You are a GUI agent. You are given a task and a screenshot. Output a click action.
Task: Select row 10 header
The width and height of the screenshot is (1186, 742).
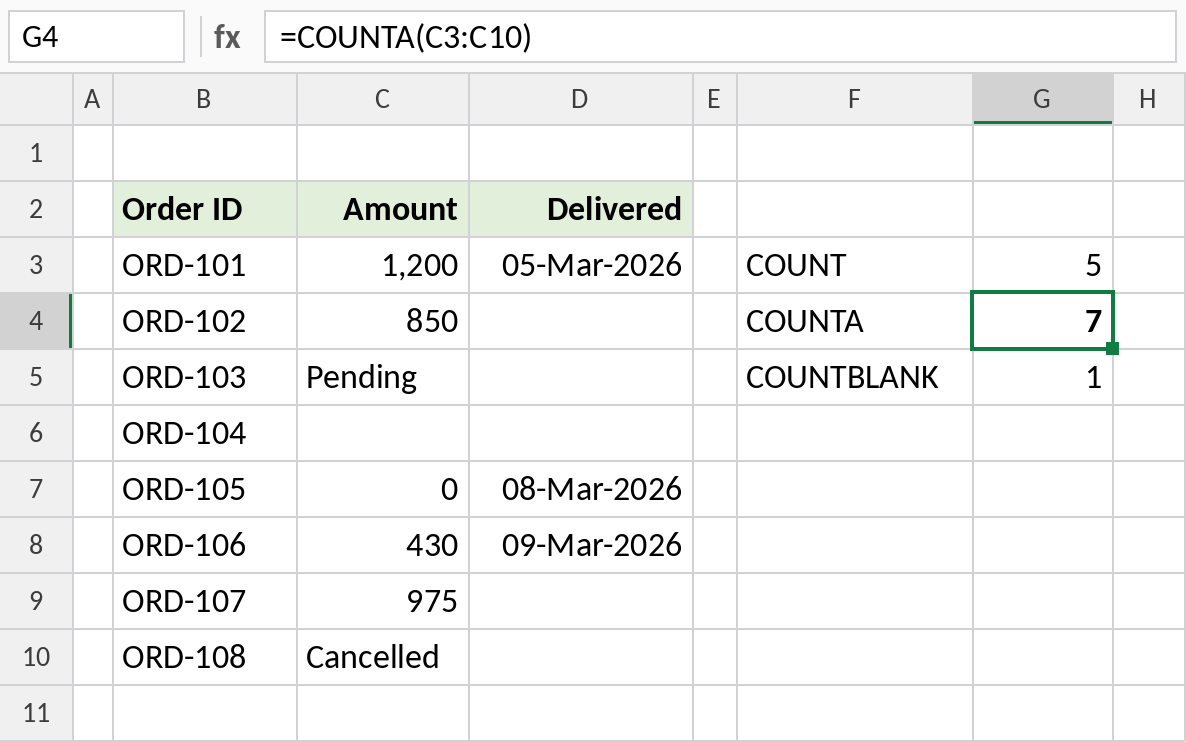coord(36,657)
